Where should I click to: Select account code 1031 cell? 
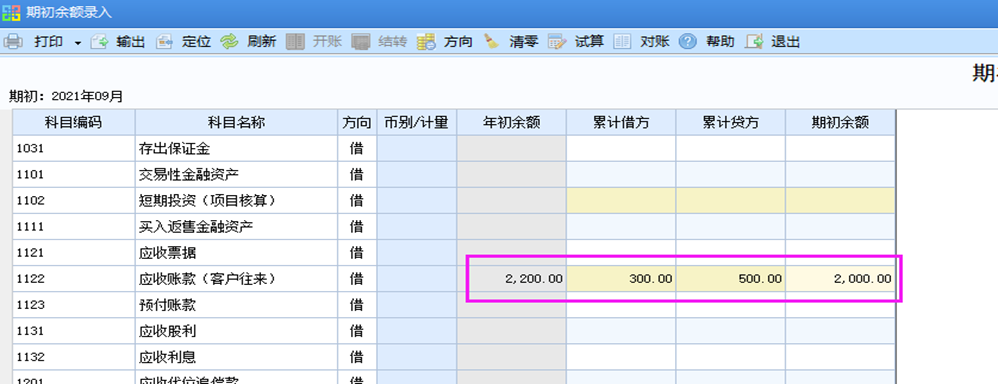point(74,148)
